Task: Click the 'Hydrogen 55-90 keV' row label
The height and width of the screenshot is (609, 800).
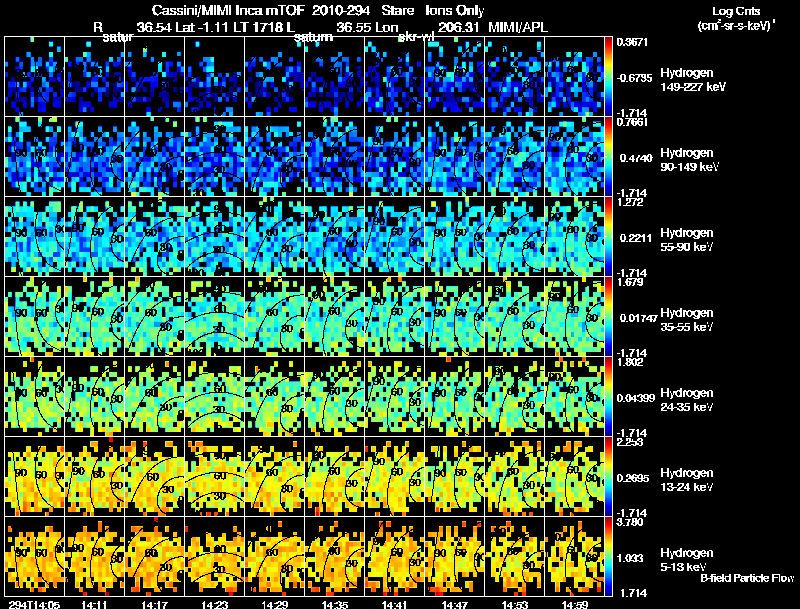Action: (687, 240)
